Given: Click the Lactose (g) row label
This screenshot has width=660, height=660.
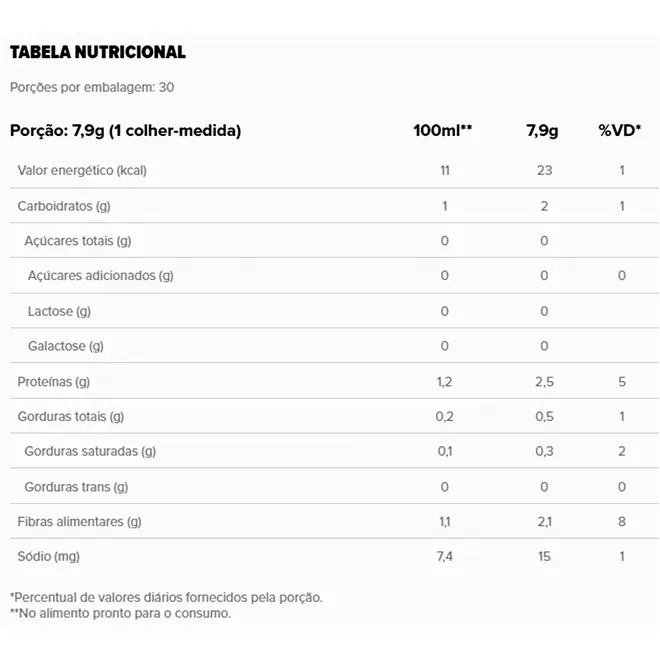Looking at the screenshot, I should [x=59, y=311].
